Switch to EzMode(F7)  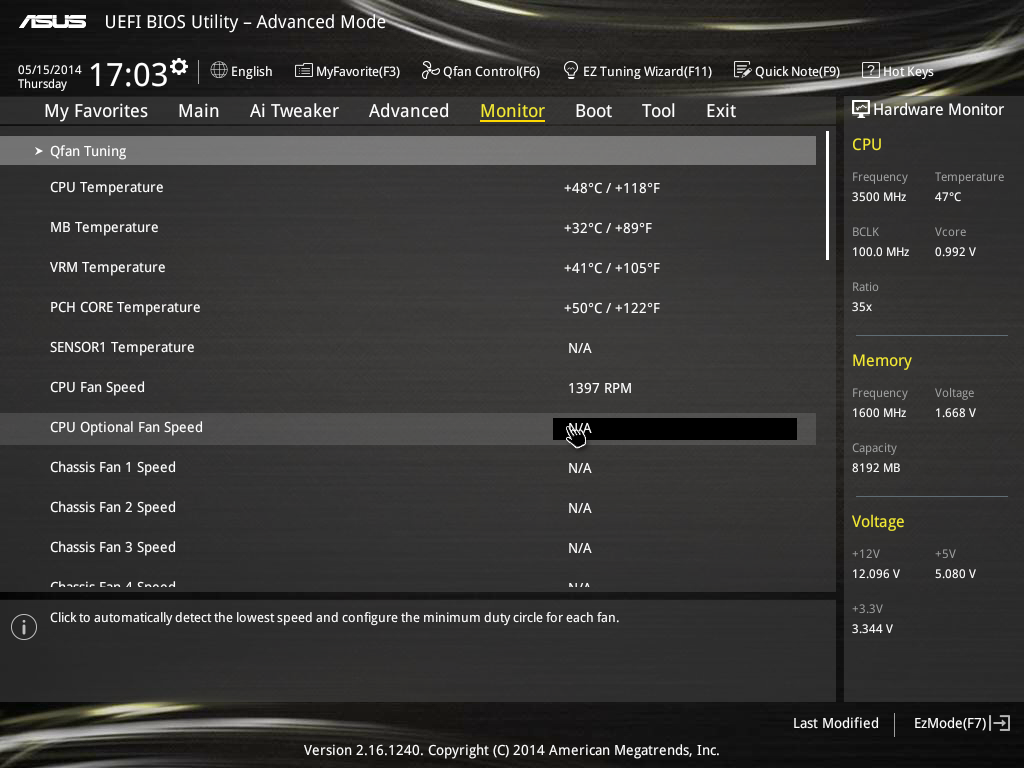pos(950,723)
